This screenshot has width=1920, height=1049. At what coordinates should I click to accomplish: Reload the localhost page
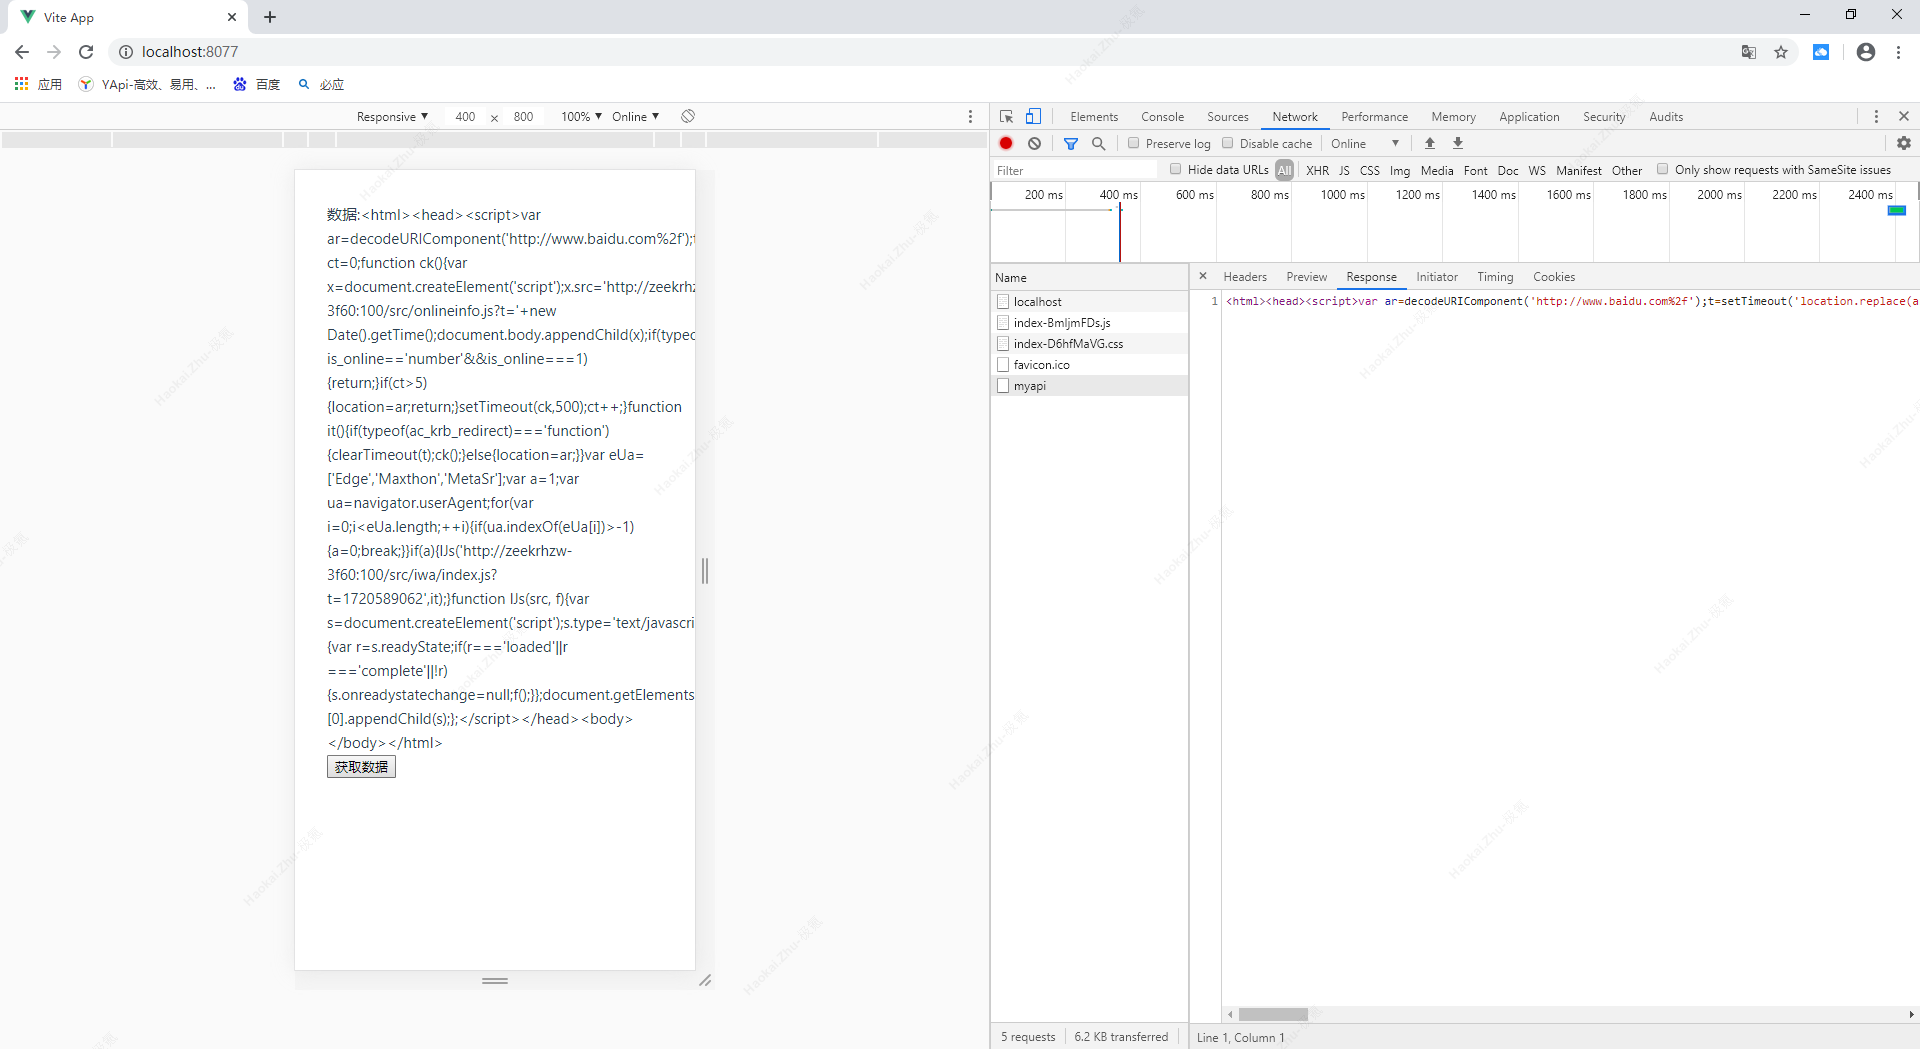86,52
